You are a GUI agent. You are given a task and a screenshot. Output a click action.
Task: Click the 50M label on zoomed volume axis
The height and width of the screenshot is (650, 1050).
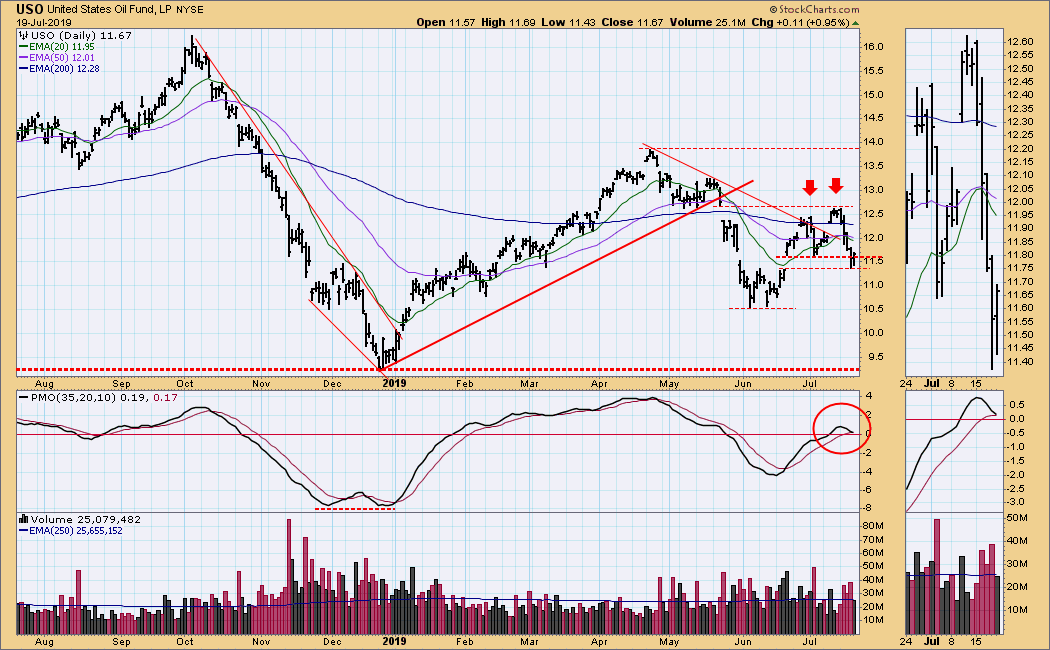click(x=1017, y=518)
